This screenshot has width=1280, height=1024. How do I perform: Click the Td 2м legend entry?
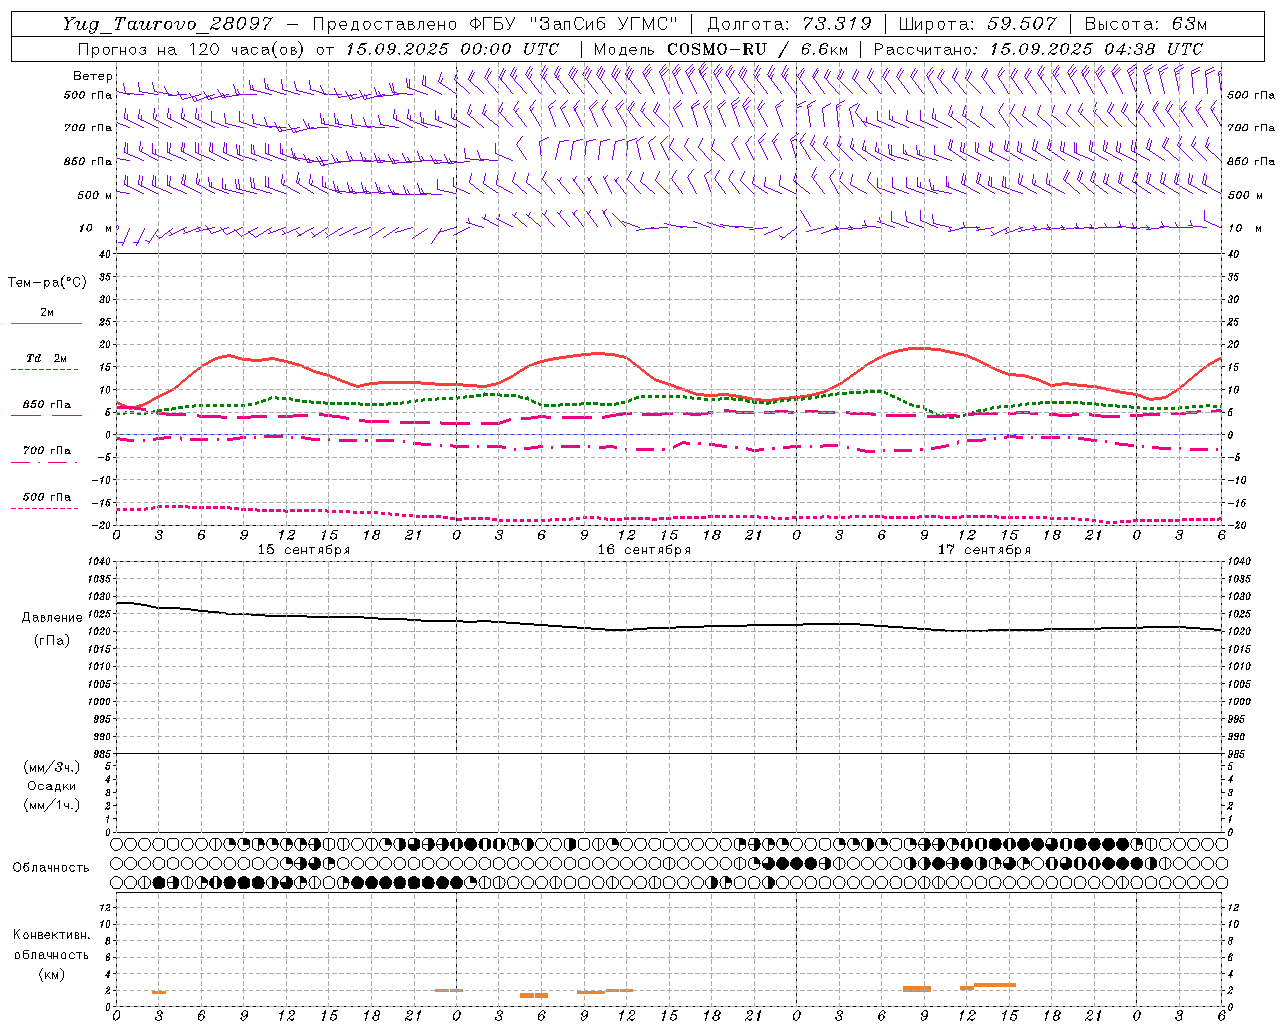point(46,358)
